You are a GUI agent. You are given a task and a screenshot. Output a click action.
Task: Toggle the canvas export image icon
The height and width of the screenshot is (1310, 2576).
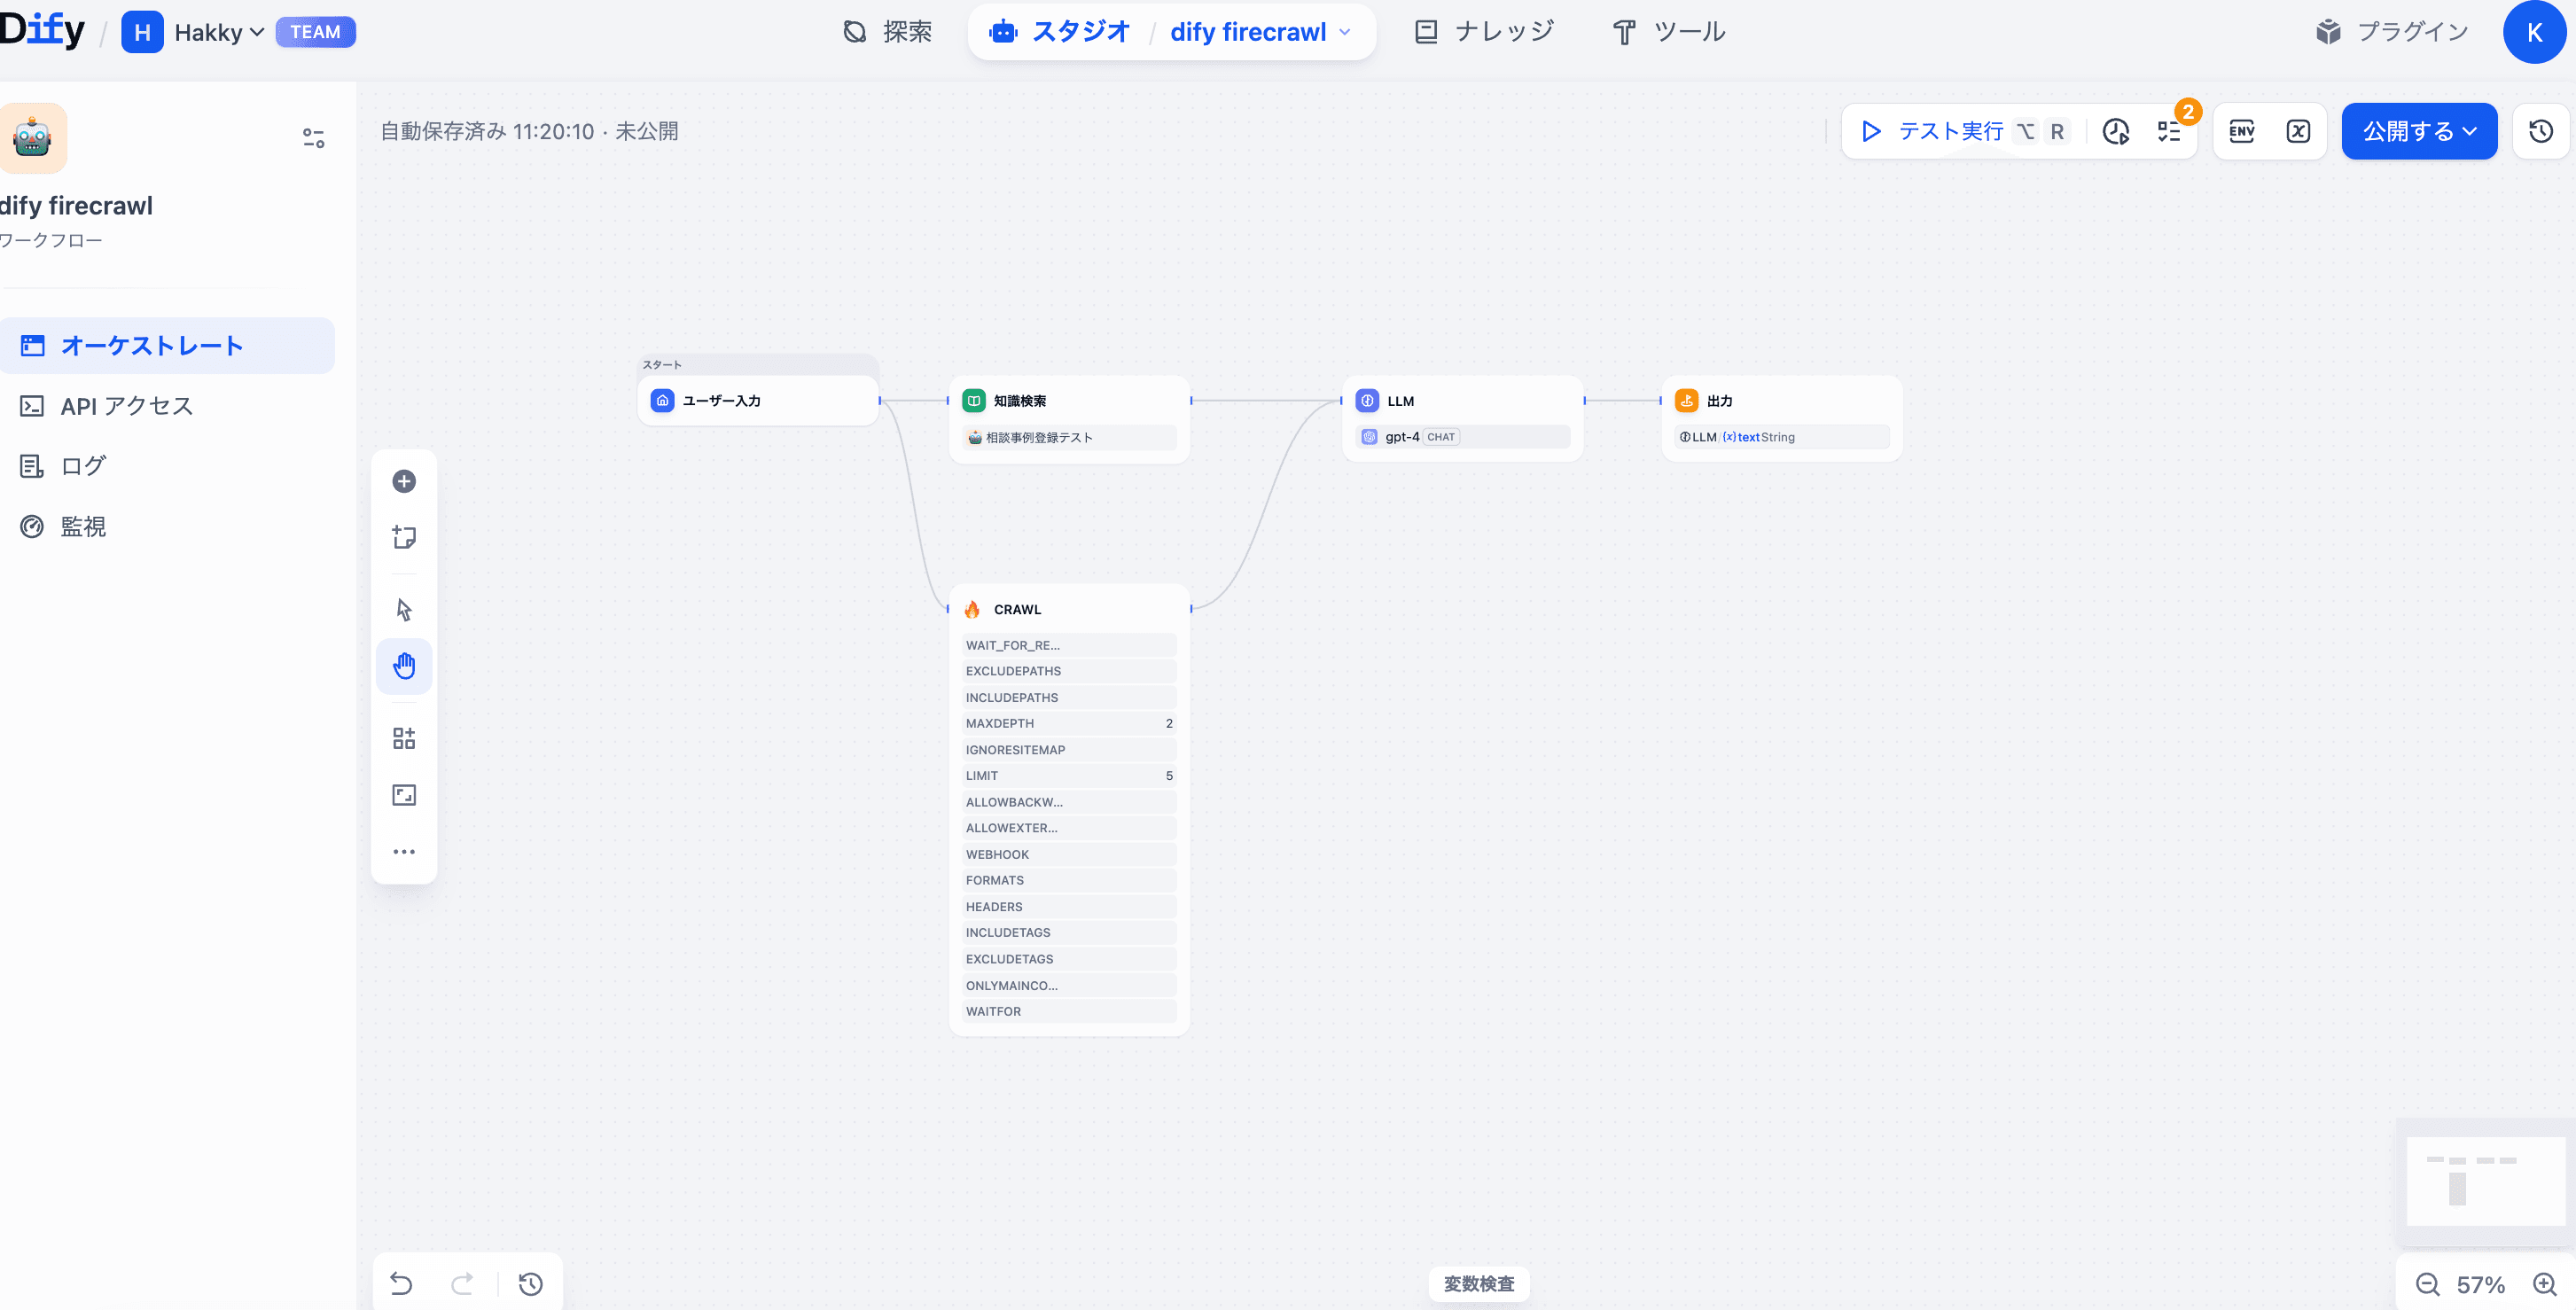point(404,795)
